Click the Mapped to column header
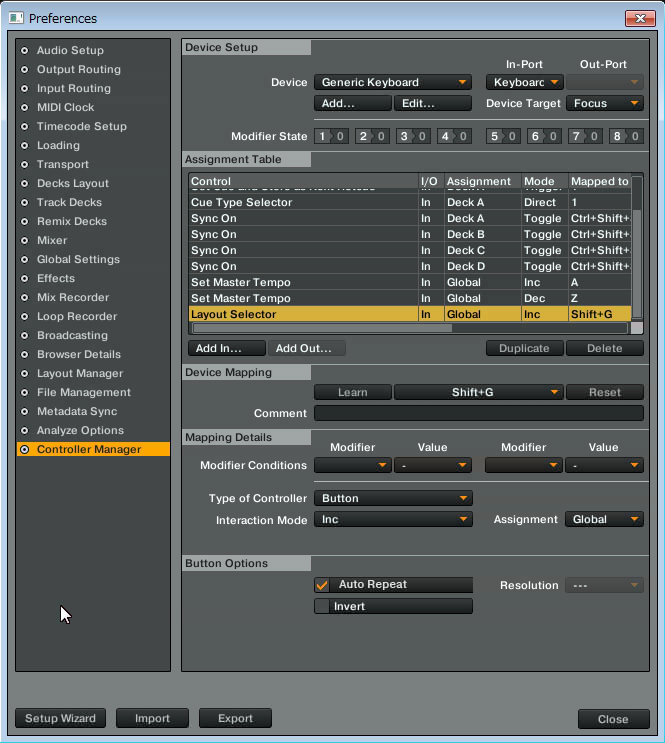This screenshot has height=743, width=665. 600,181
